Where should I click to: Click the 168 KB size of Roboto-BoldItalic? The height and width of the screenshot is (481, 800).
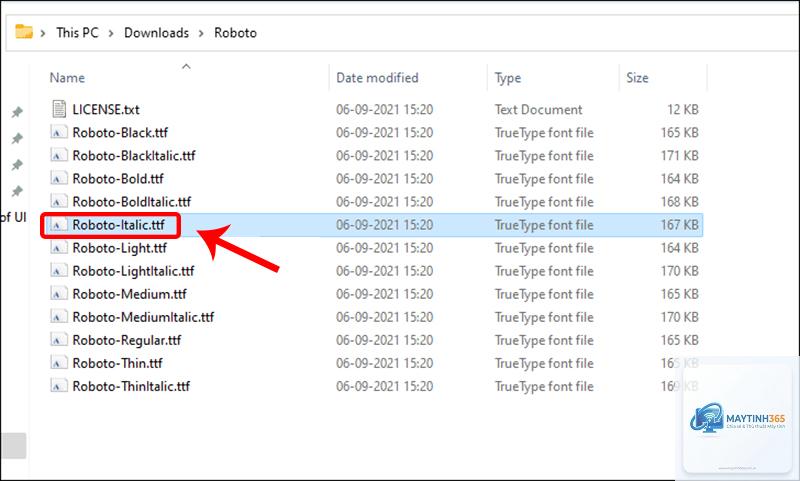pos(680,201)
